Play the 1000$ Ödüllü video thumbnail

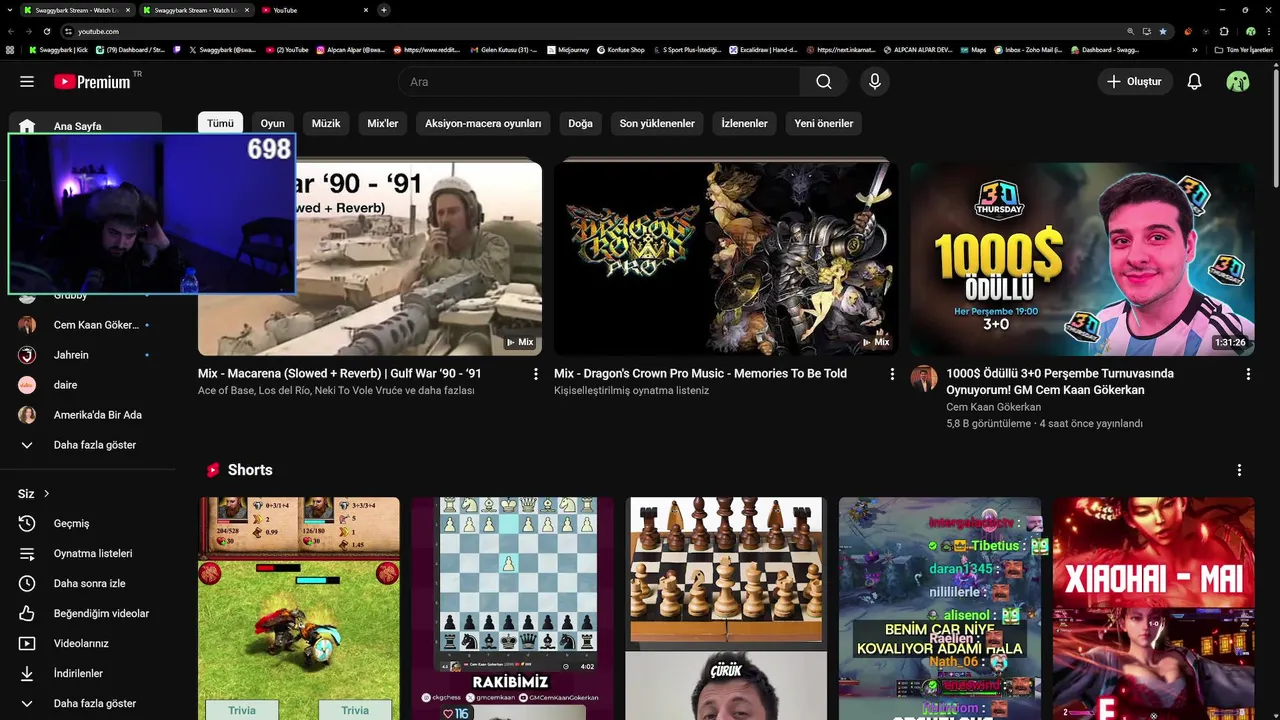tap(1082, 259)
